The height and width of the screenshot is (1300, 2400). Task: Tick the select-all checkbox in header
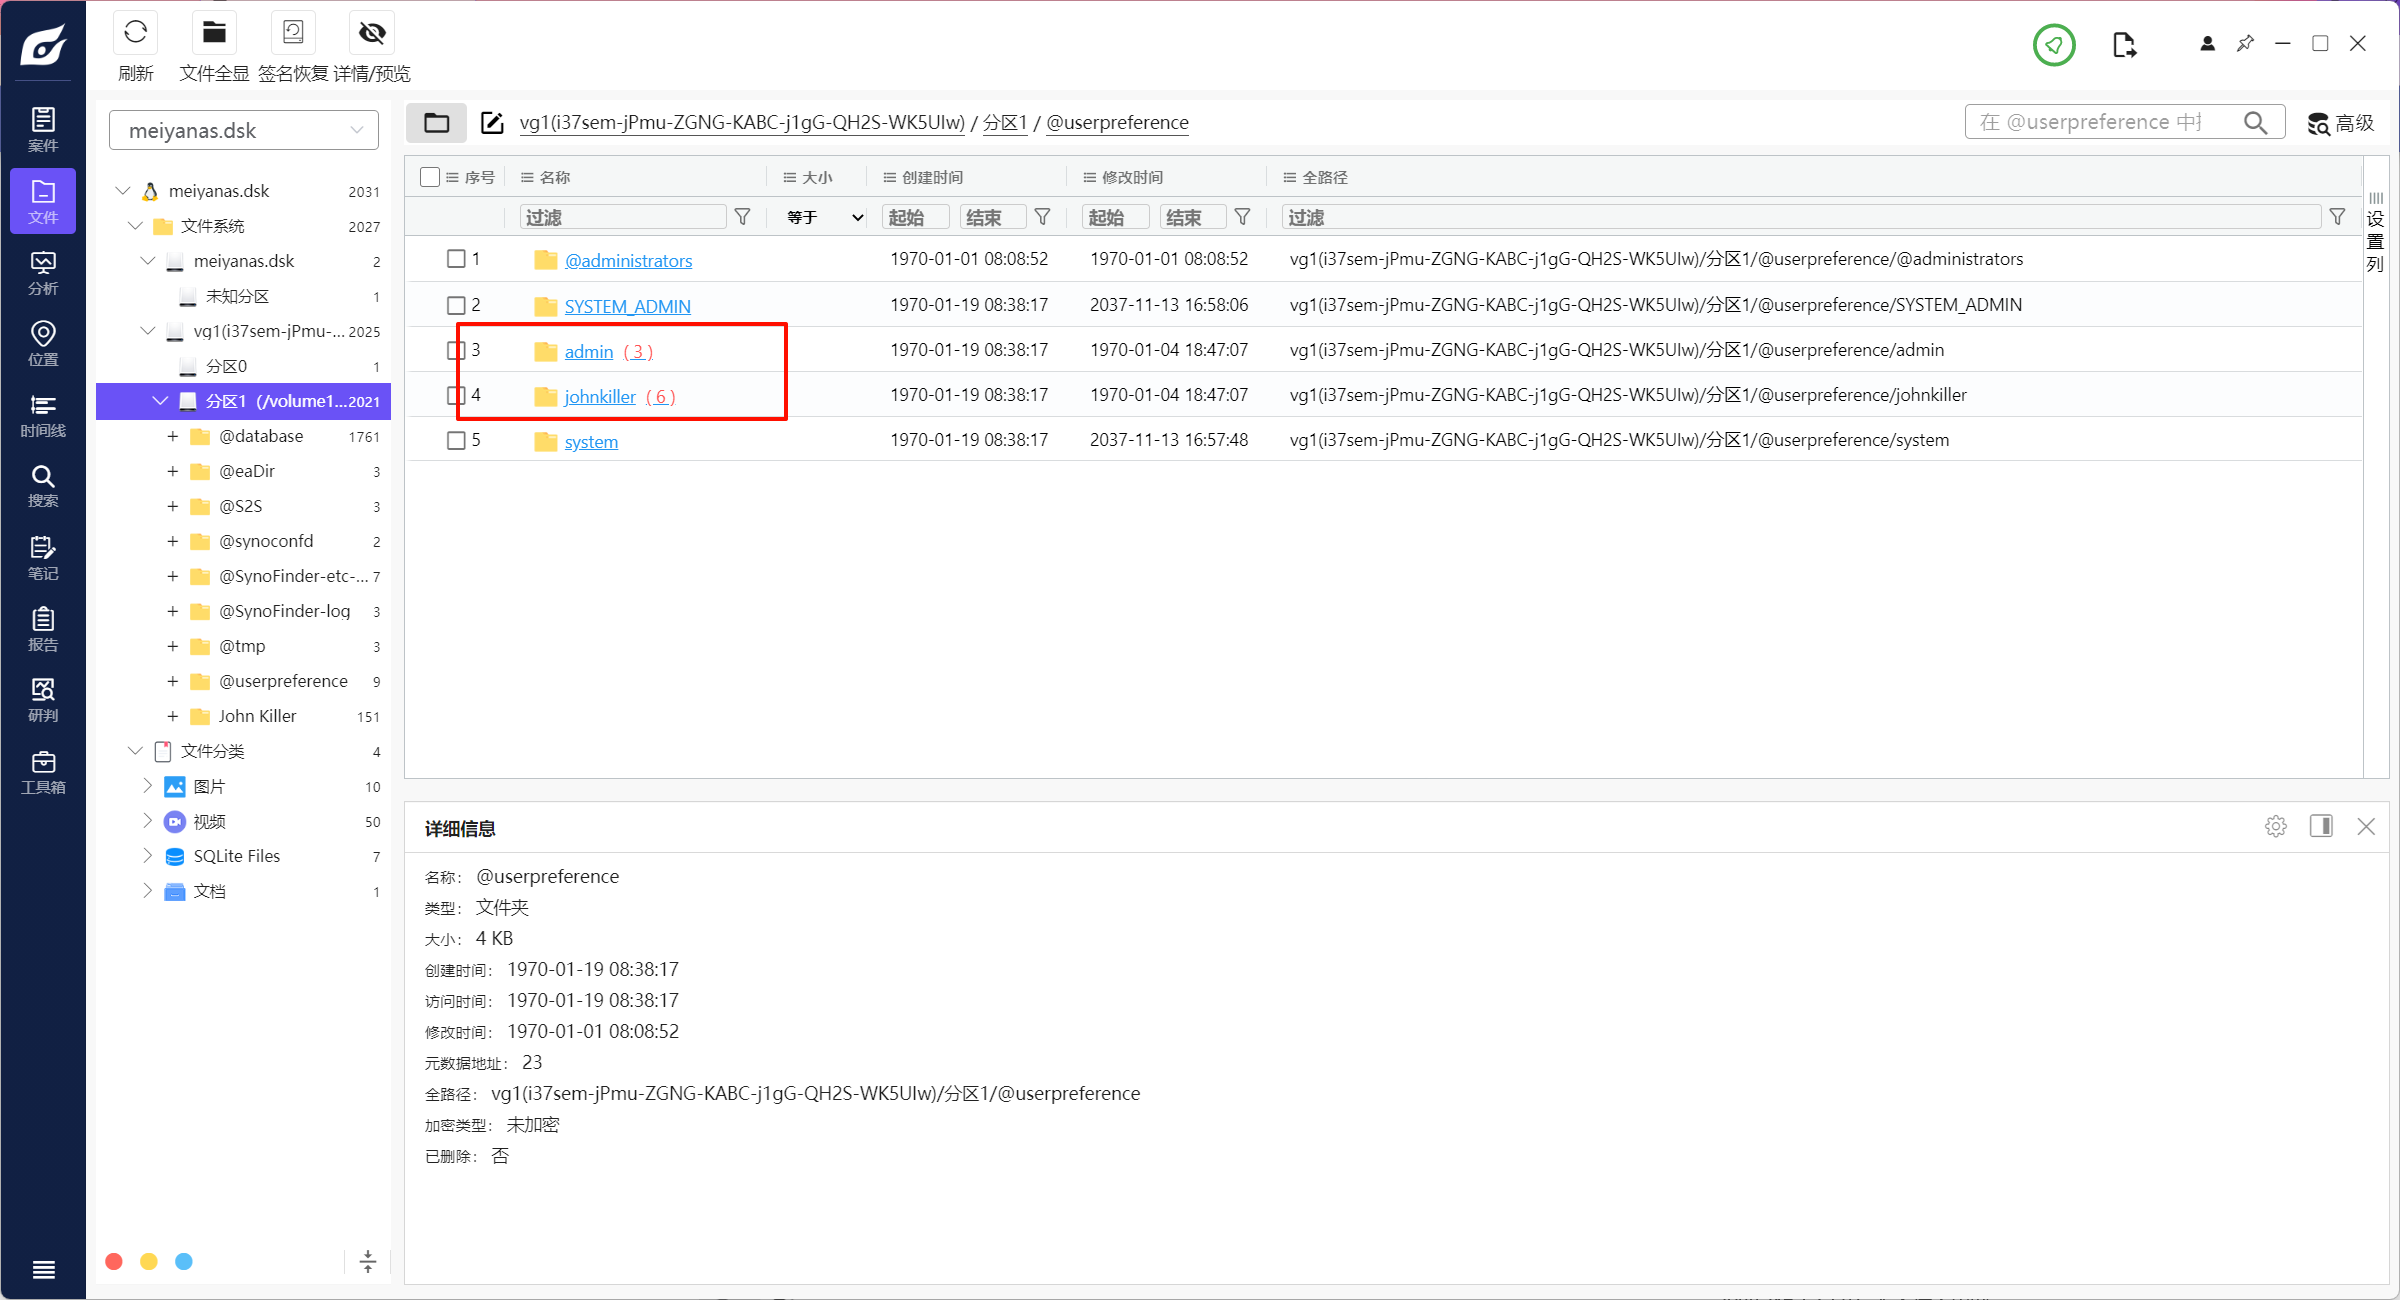[x=430, y=177]
